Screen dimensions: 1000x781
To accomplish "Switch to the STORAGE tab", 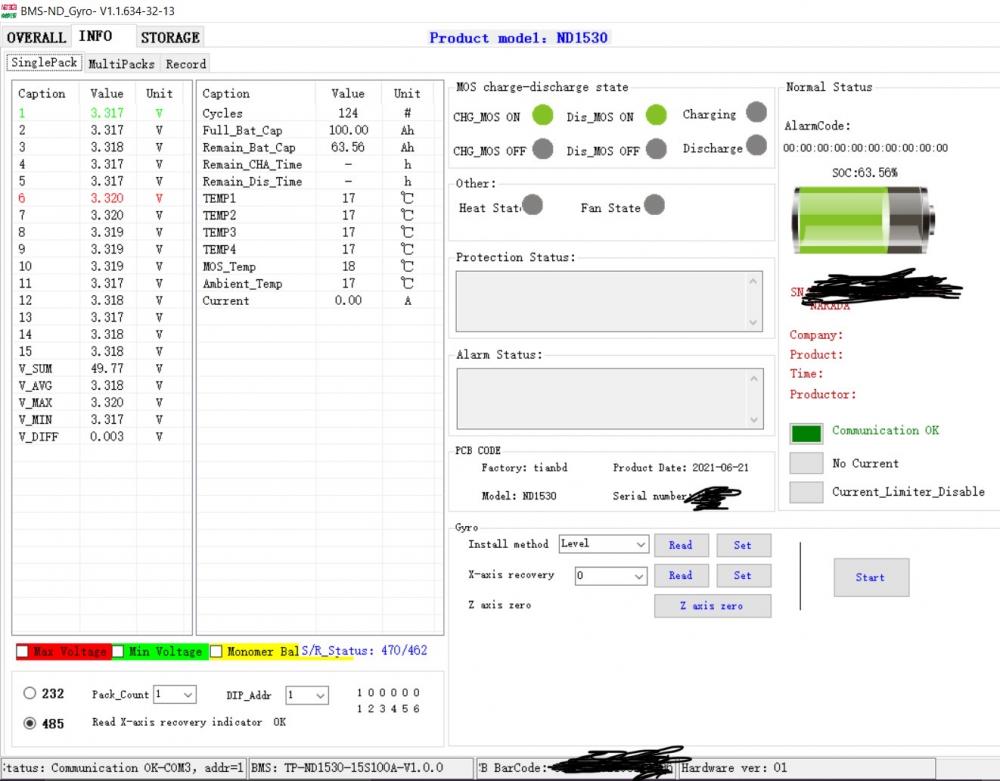I will [x=170, y=38].
